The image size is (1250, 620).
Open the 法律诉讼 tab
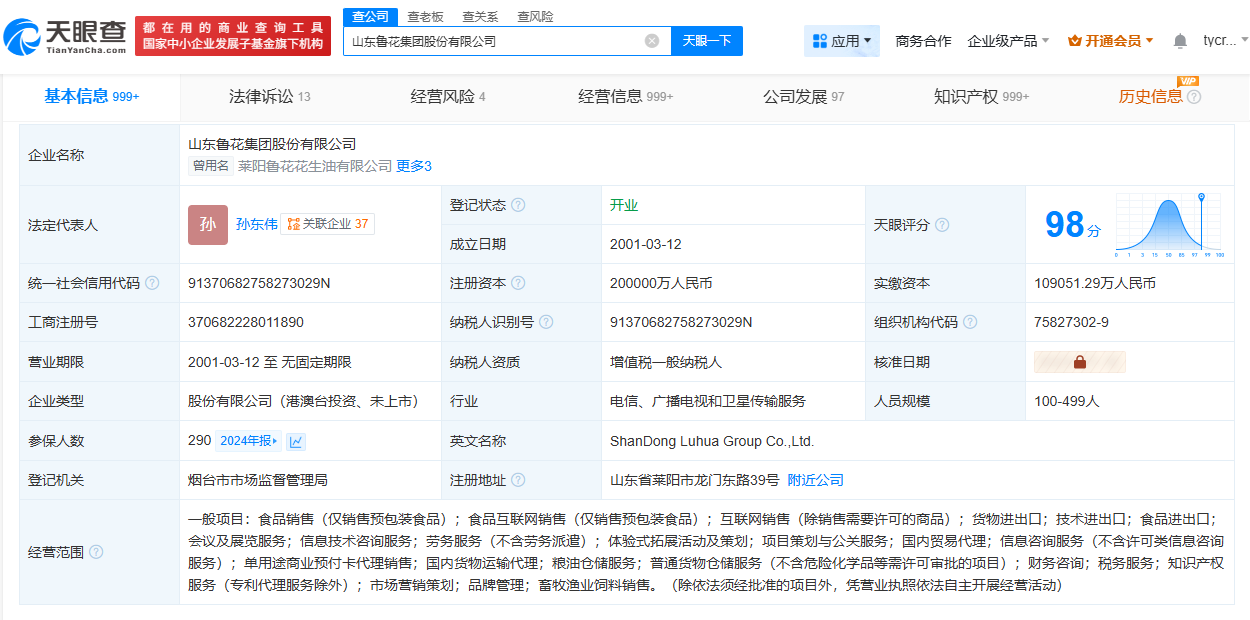[270, 97]
